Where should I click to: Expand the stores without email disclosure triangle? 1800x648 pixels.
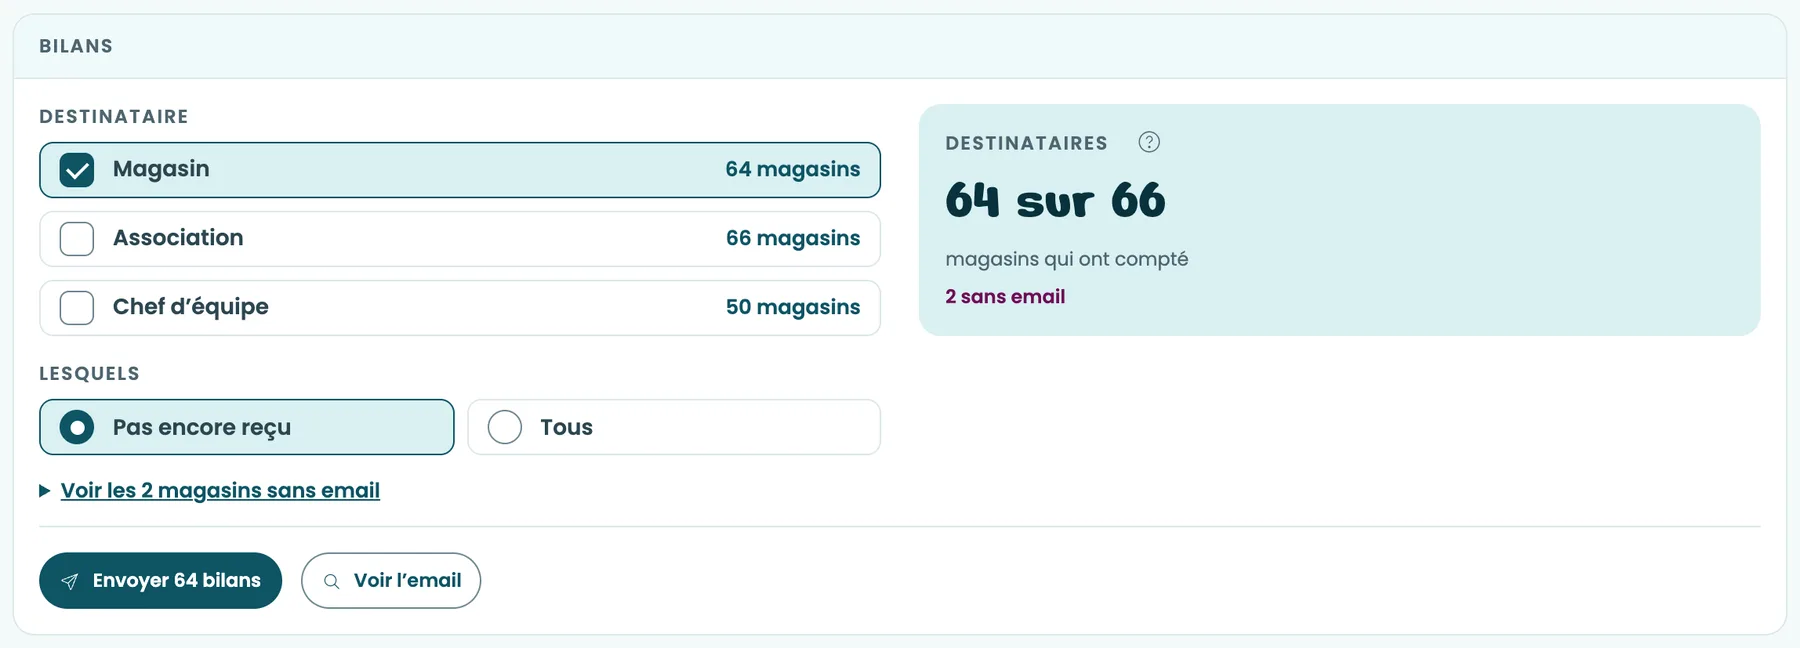pyautogui.click(x=45, y=491)
